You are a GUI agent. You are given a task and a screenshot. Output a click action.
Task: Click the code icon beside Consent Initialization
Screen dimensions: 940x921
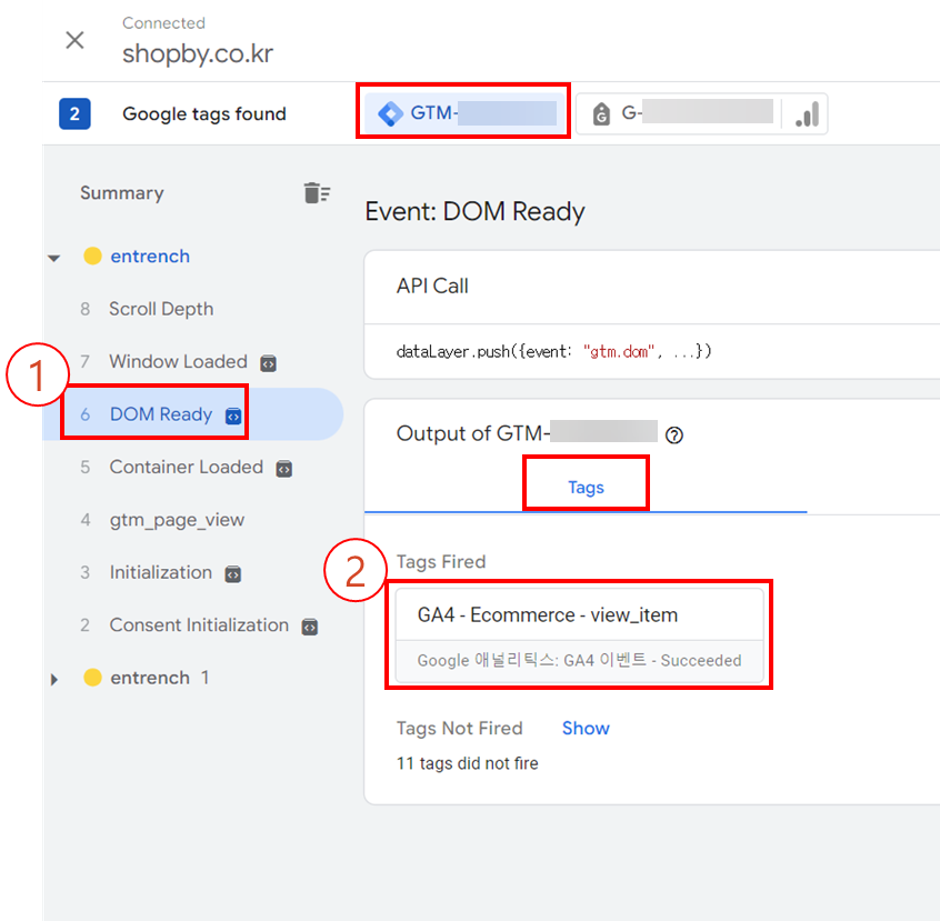coord(309,627)
